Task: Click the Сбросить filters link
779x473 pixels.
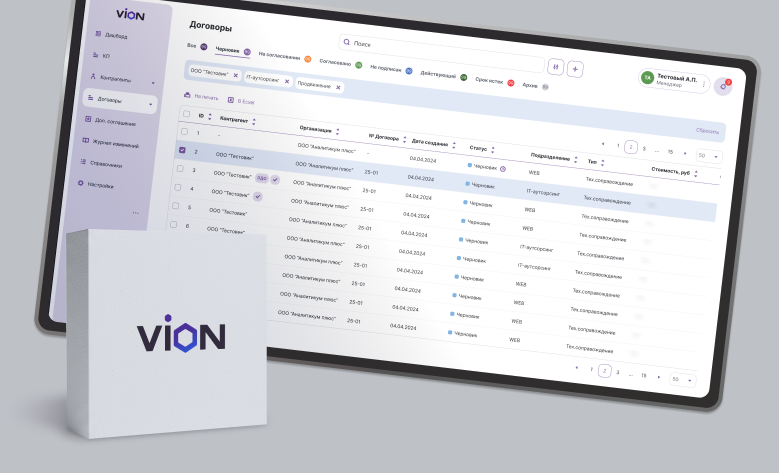Action: 707,131
